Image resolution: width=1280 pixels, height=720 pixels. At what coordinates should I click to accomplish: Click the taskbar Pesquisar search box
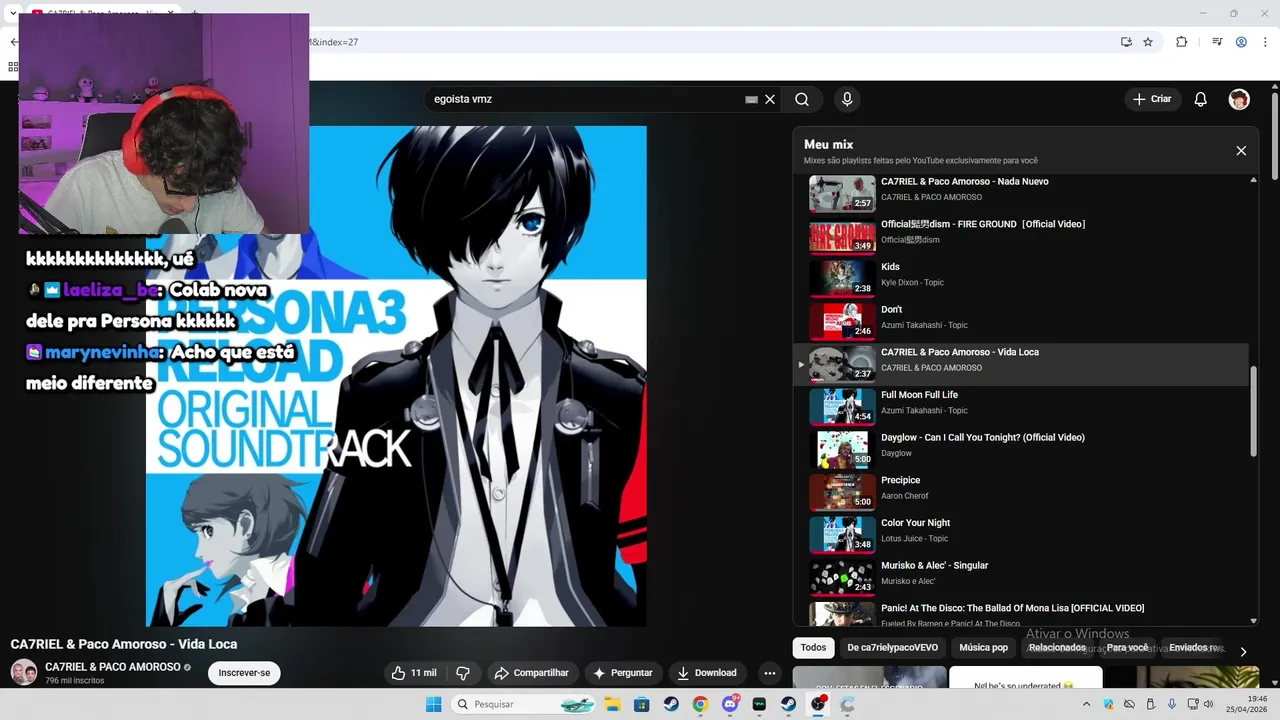click(x=525, y=704)
